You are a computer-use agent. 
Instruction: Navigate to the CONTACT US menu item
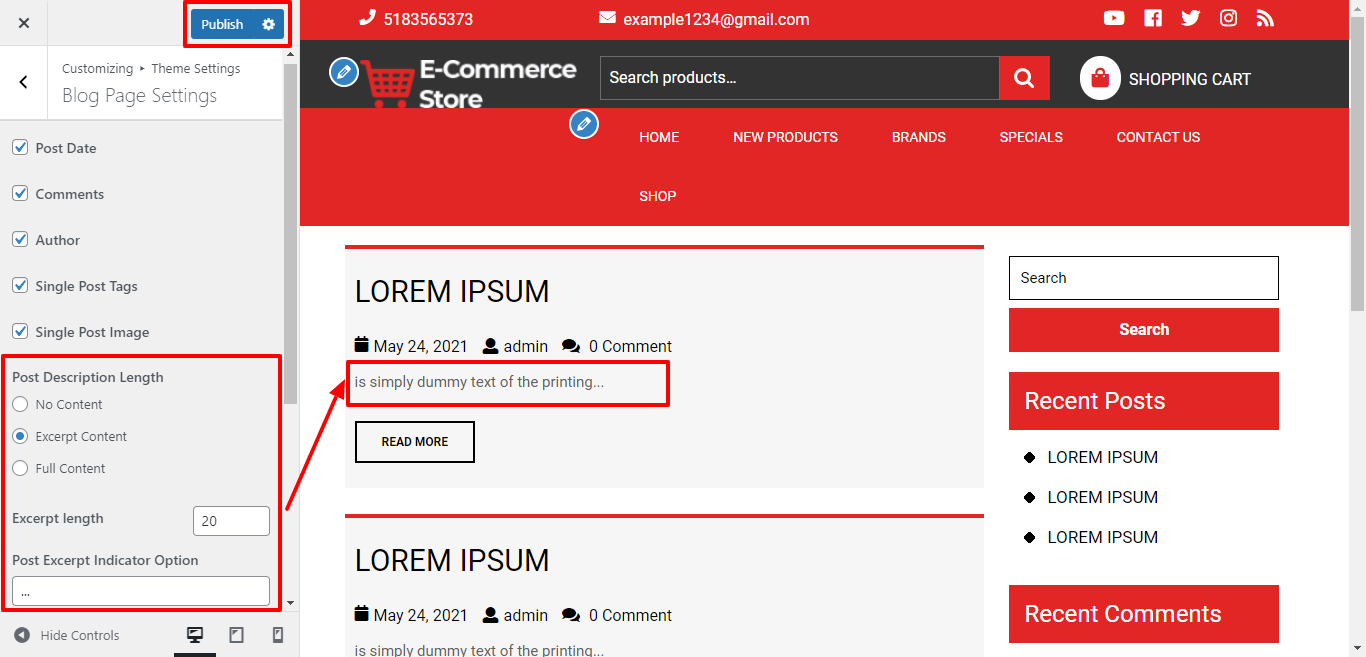point(1158,137)
